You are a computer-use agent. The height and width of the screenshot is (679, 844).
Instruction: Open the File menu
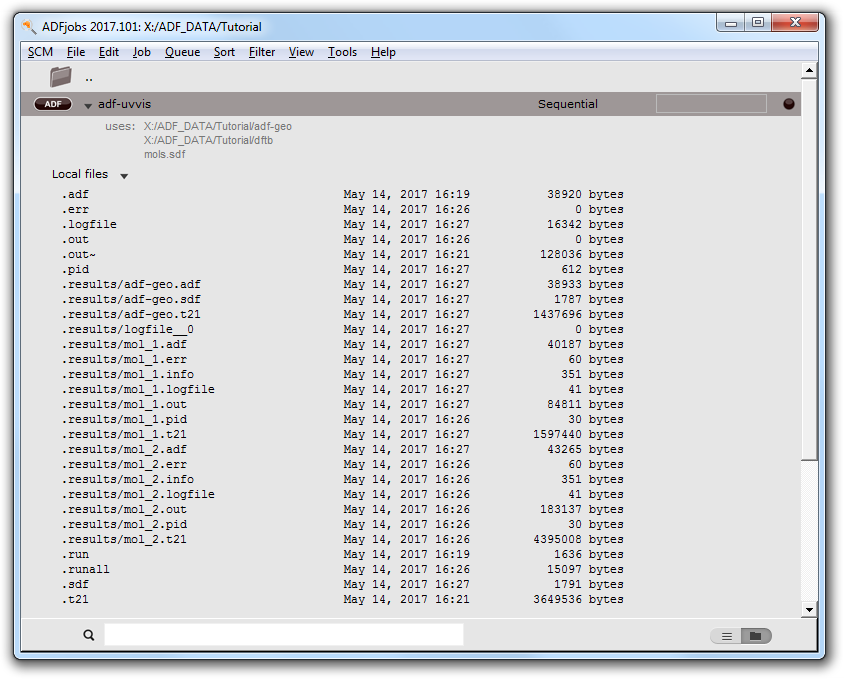tap(76, 52)
